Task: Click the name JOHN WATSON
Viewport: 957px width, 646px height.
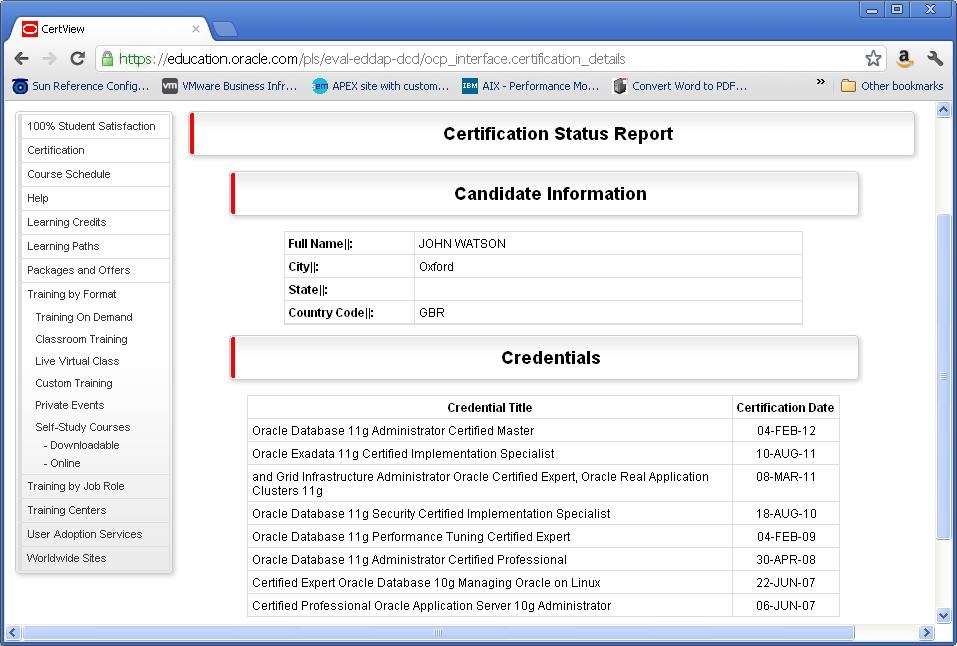Action: (462, 244)
